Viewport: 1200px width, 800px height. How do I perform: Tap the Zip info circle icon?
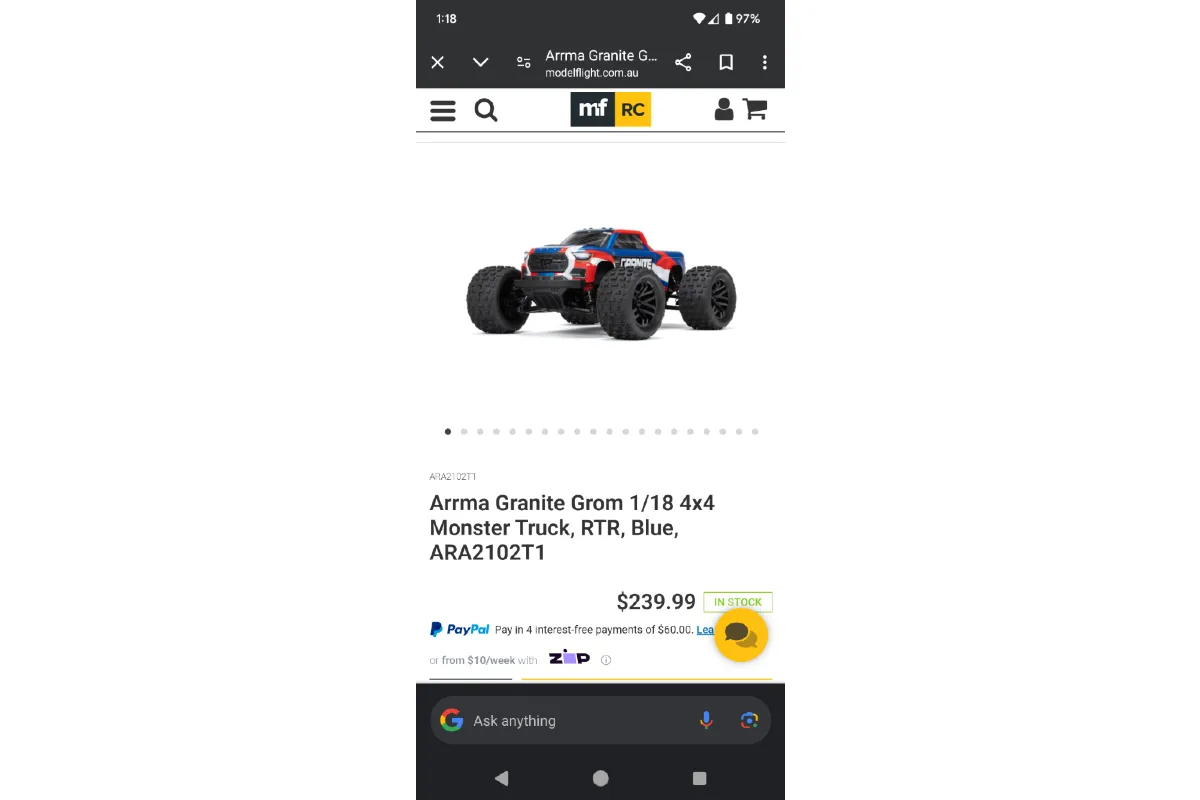(x=606, y=660)
